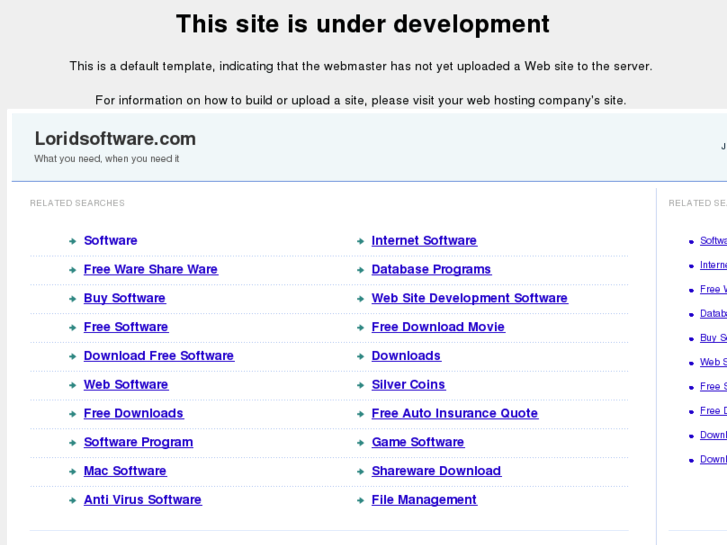Open the Download Free Software link

[159, 356]
